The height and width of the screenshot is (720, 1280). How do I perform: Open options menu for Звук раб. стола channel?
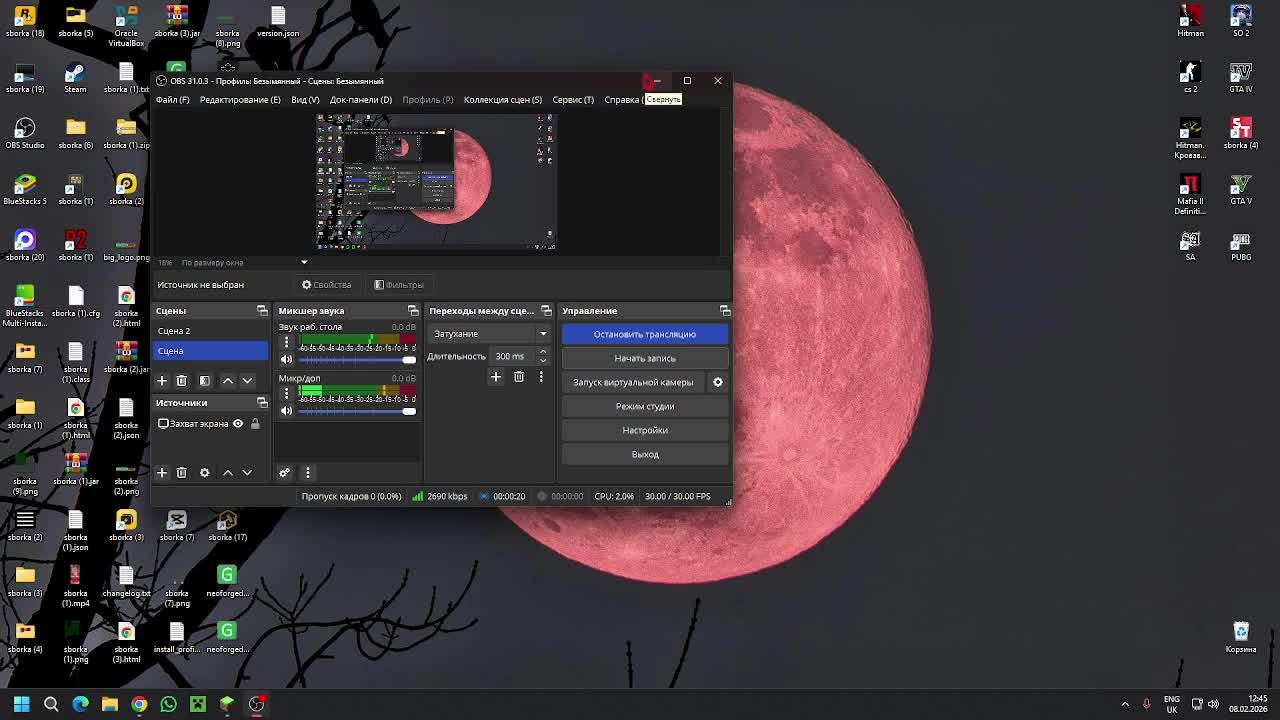(286, 341)
